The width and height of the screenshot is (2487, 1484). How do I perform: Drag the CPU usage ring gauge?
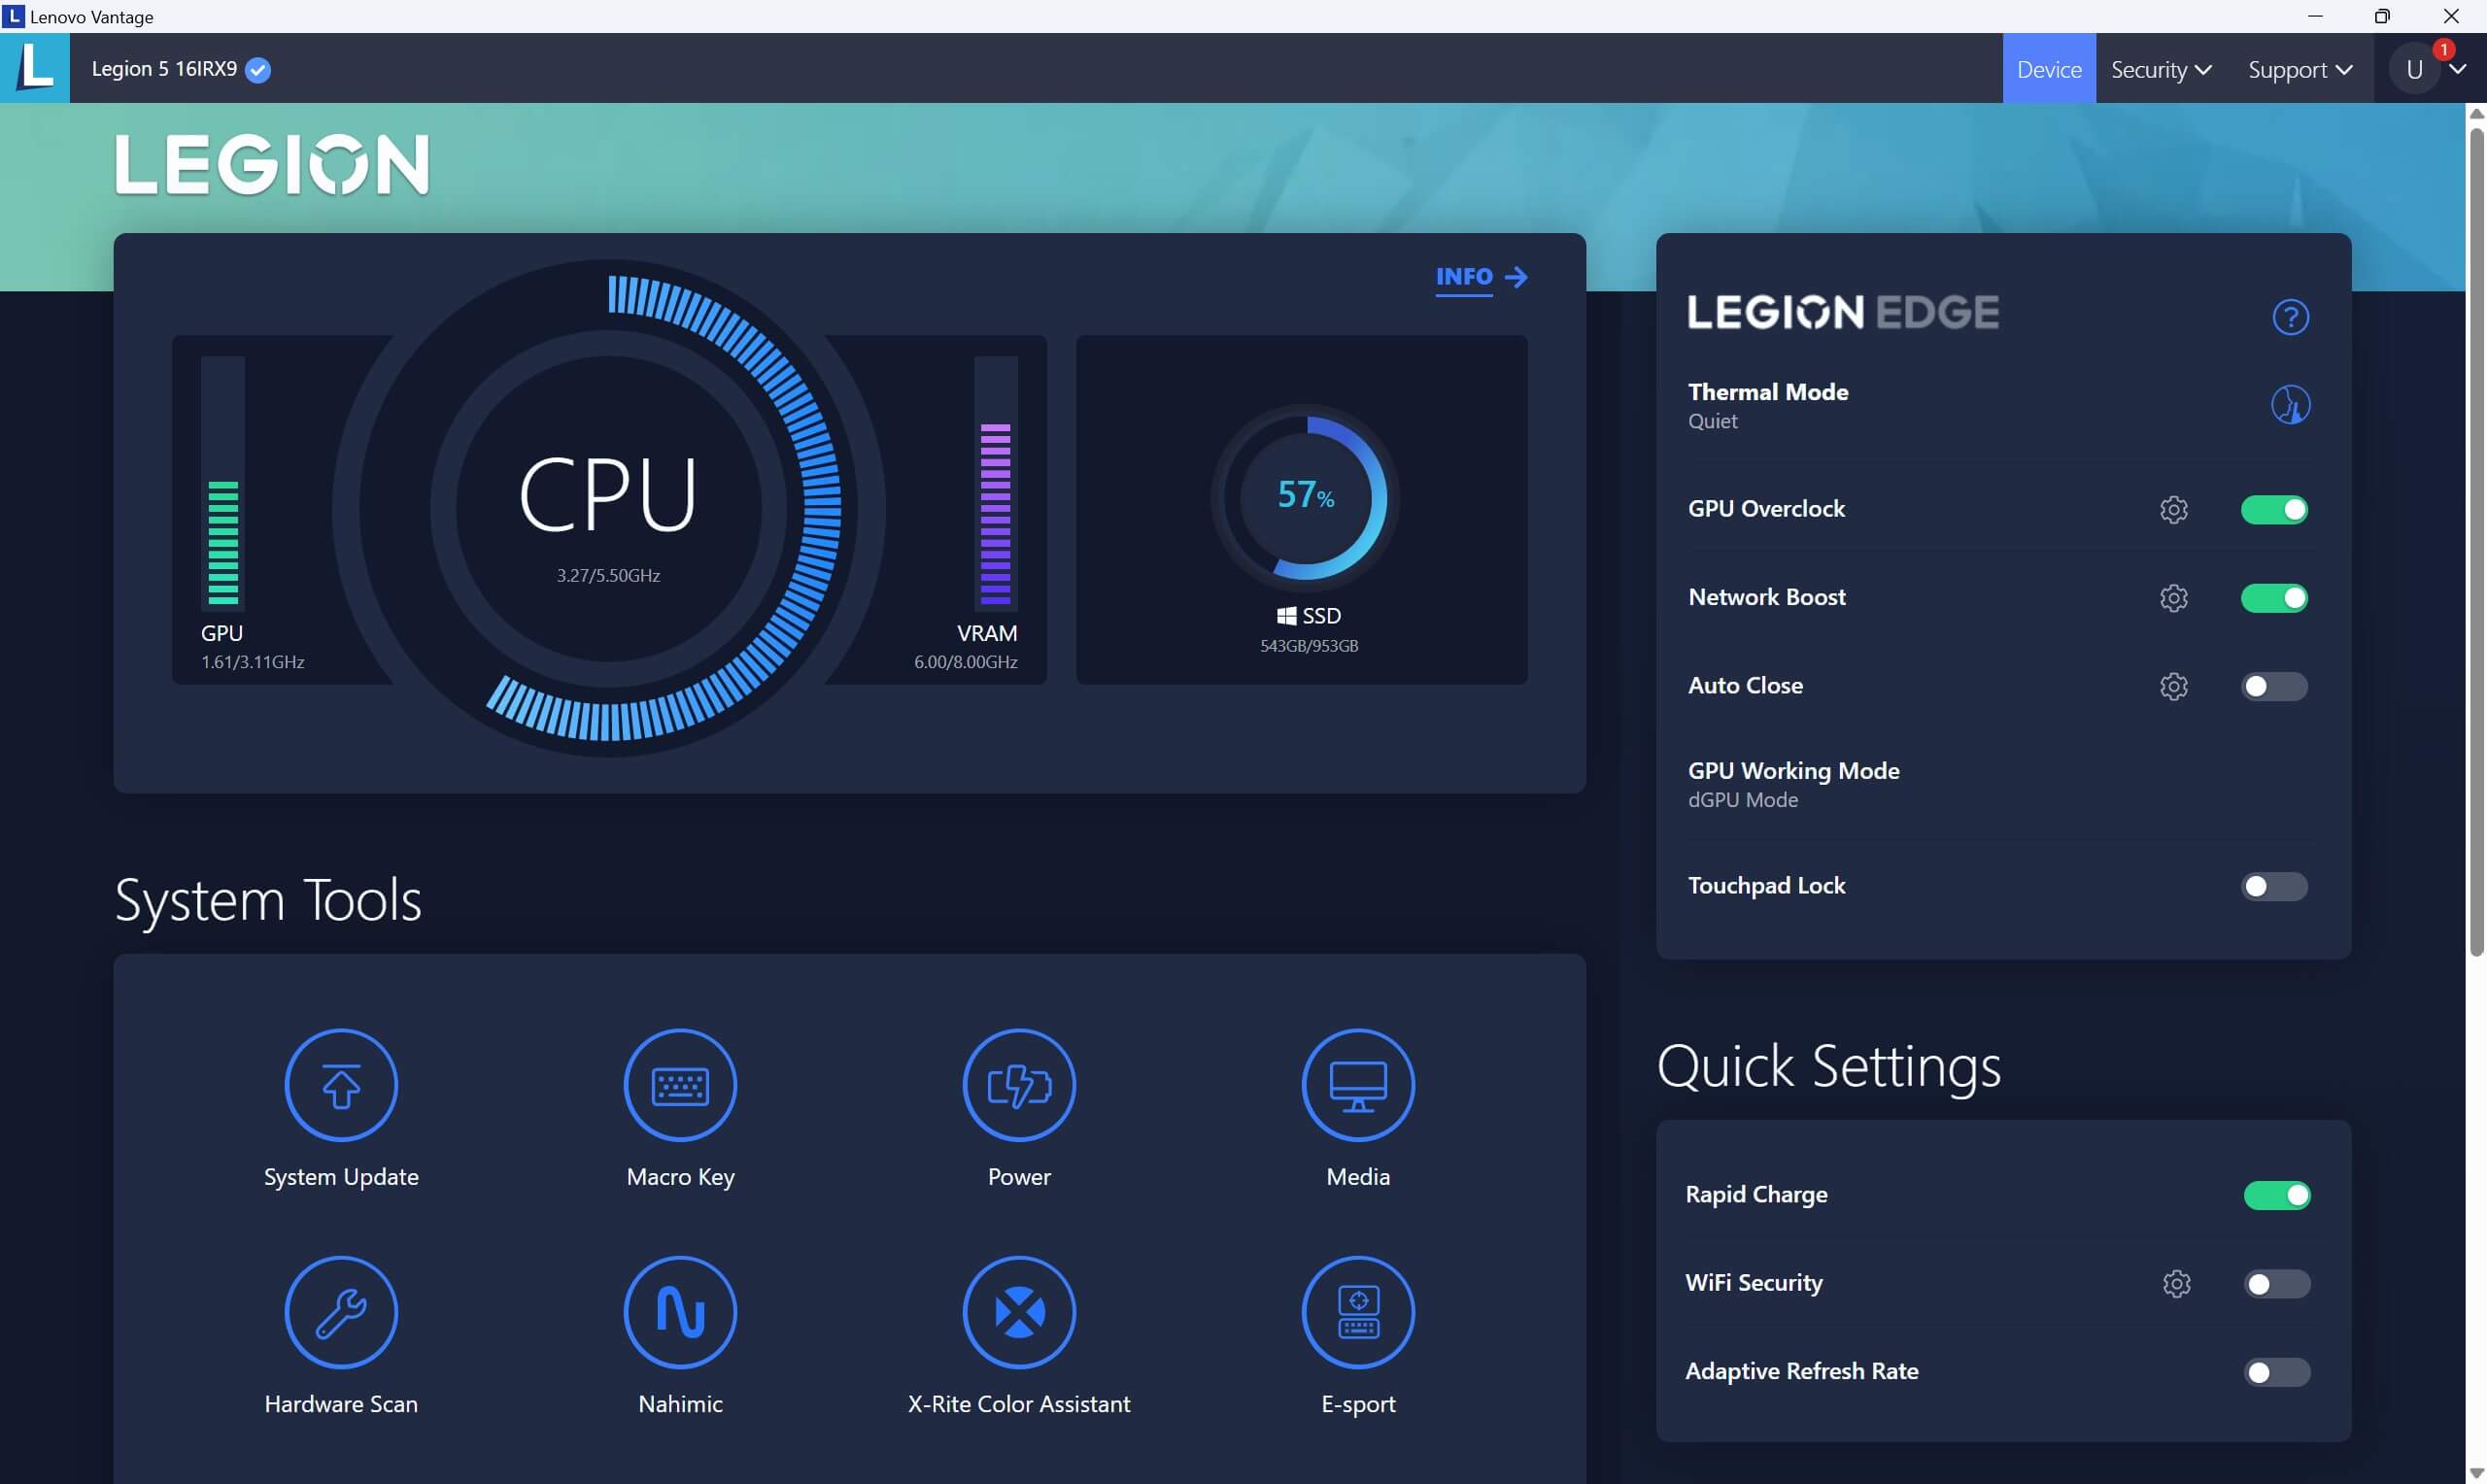pyautogui.click(x=607, y=513)
